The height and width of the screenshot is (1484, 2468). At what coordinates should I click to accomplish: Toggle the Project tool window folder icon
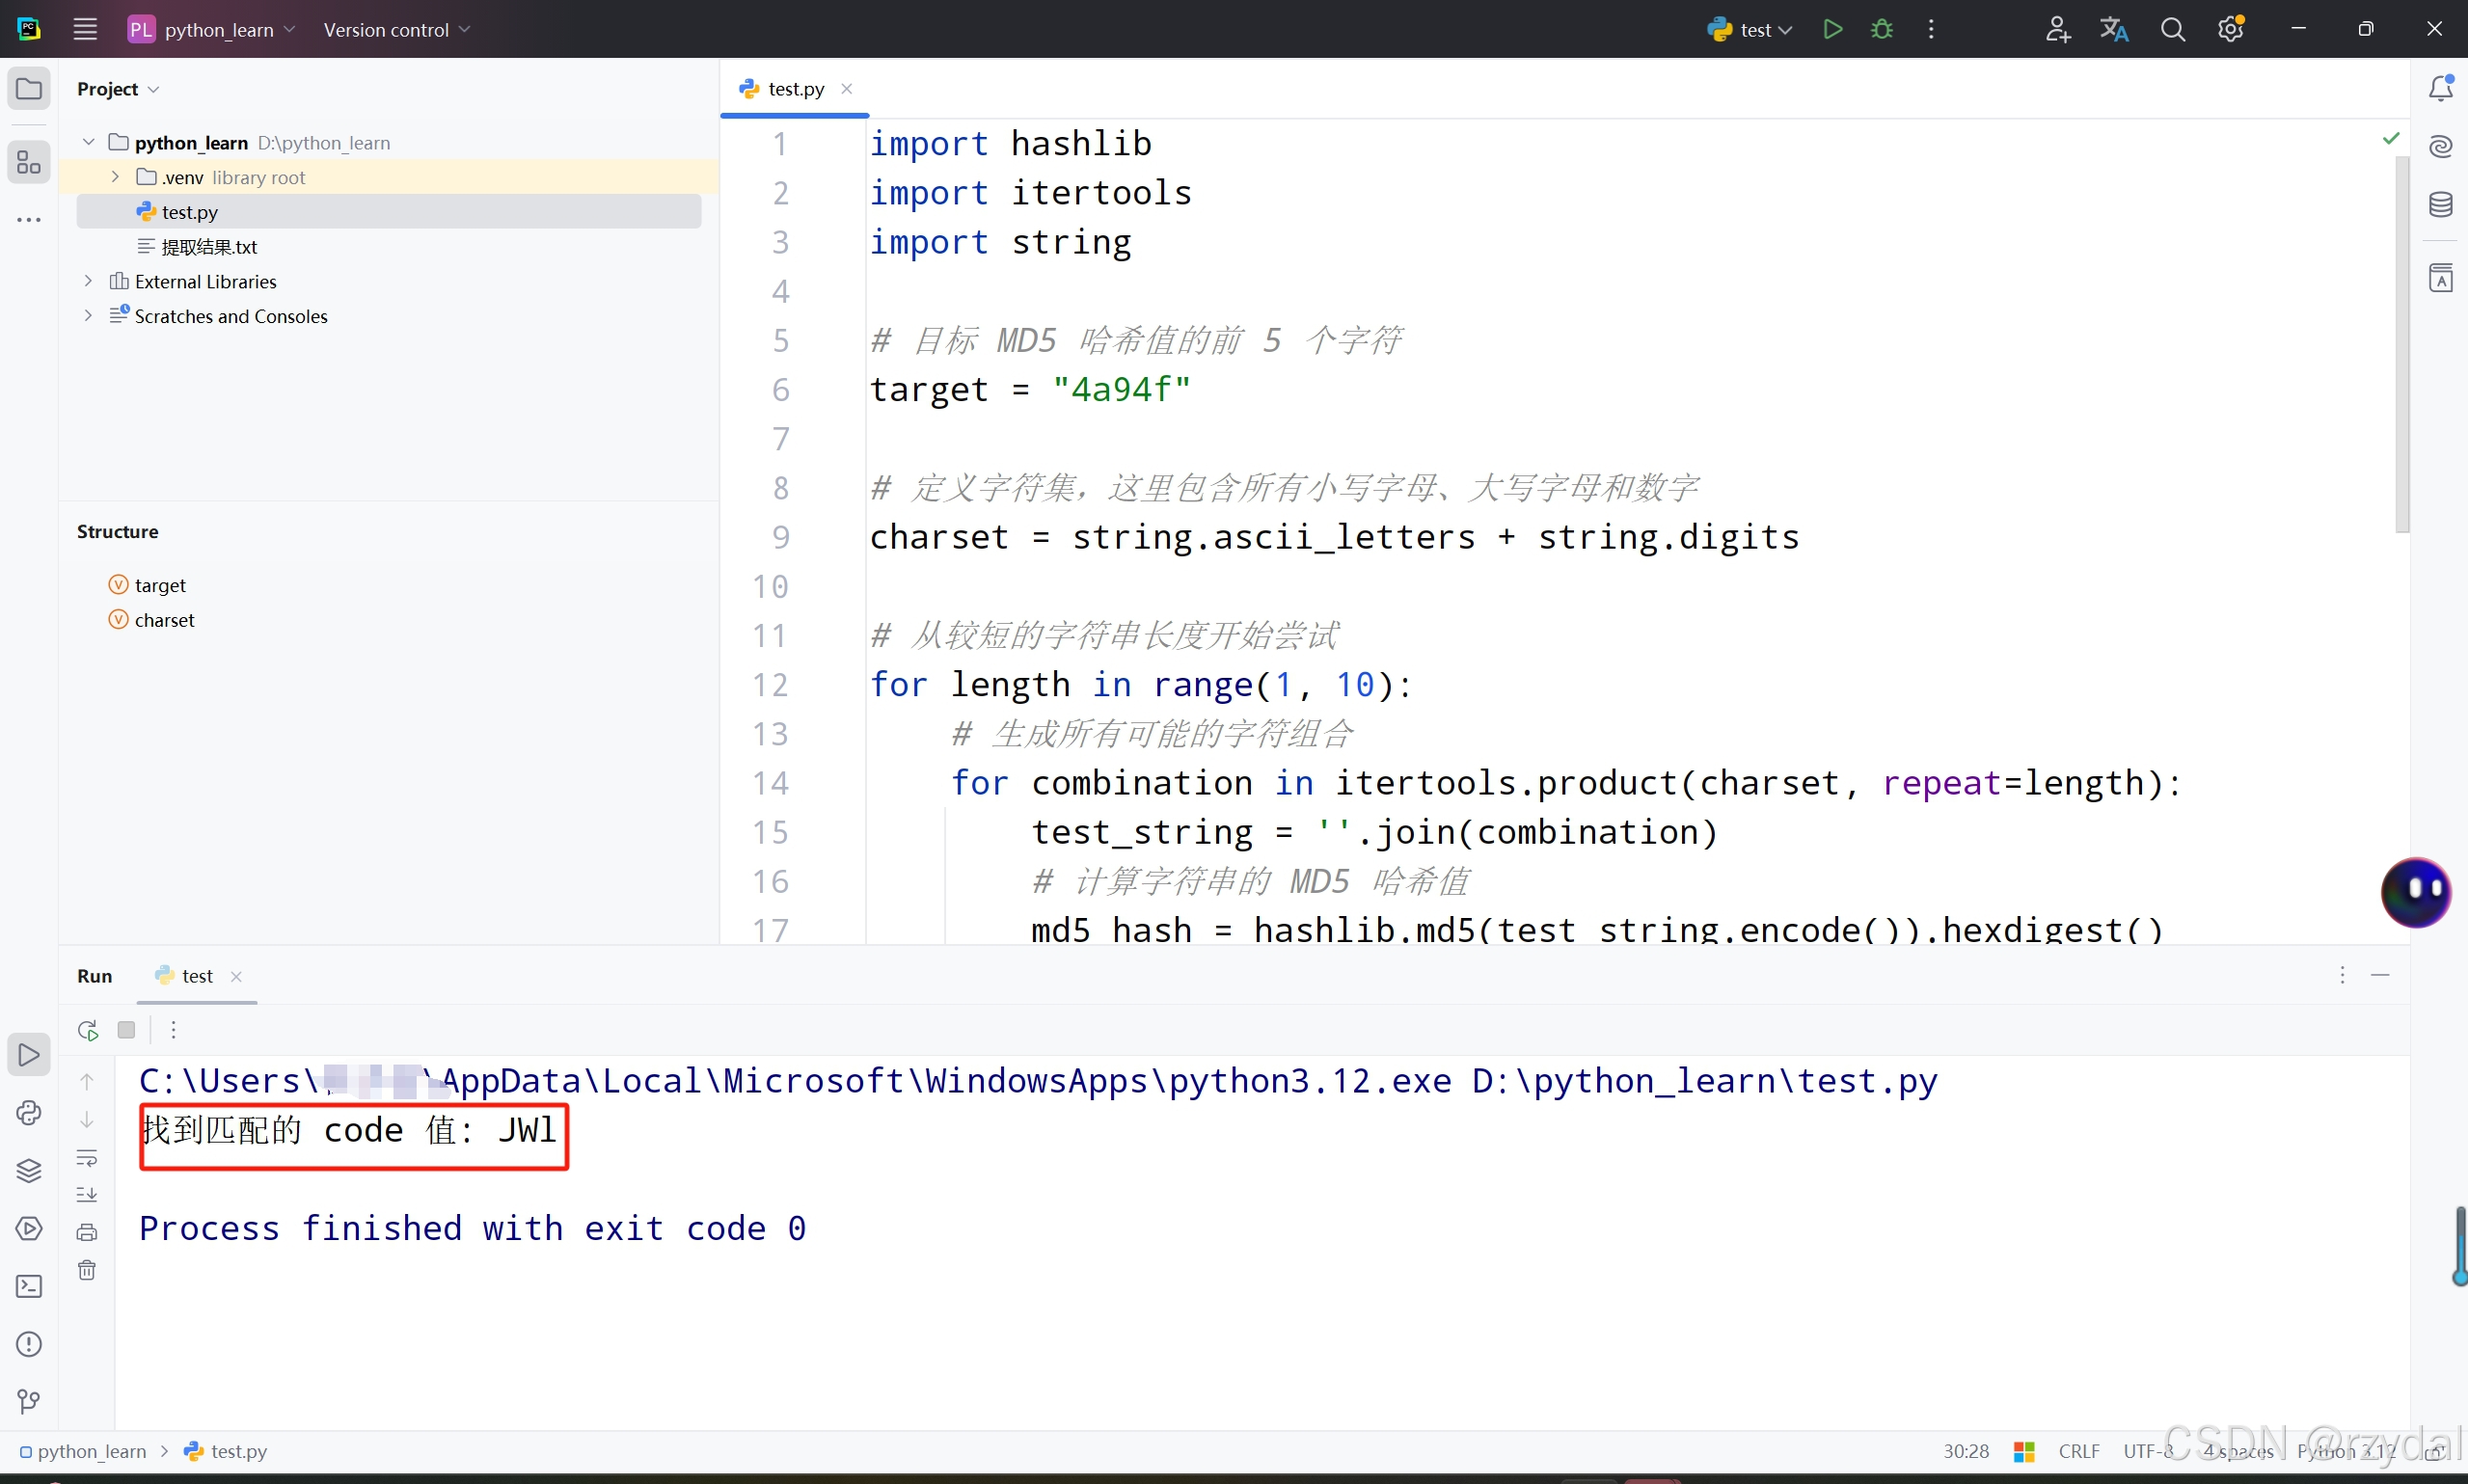point(29,88)
